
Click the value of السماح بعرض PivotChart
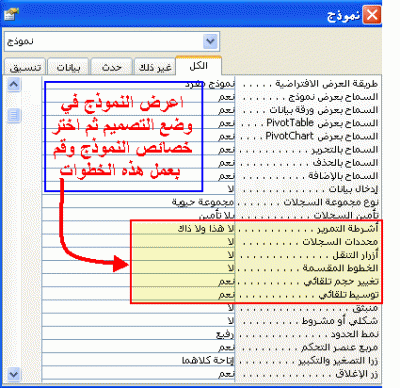pyautogui.click(x=138, y=136)
